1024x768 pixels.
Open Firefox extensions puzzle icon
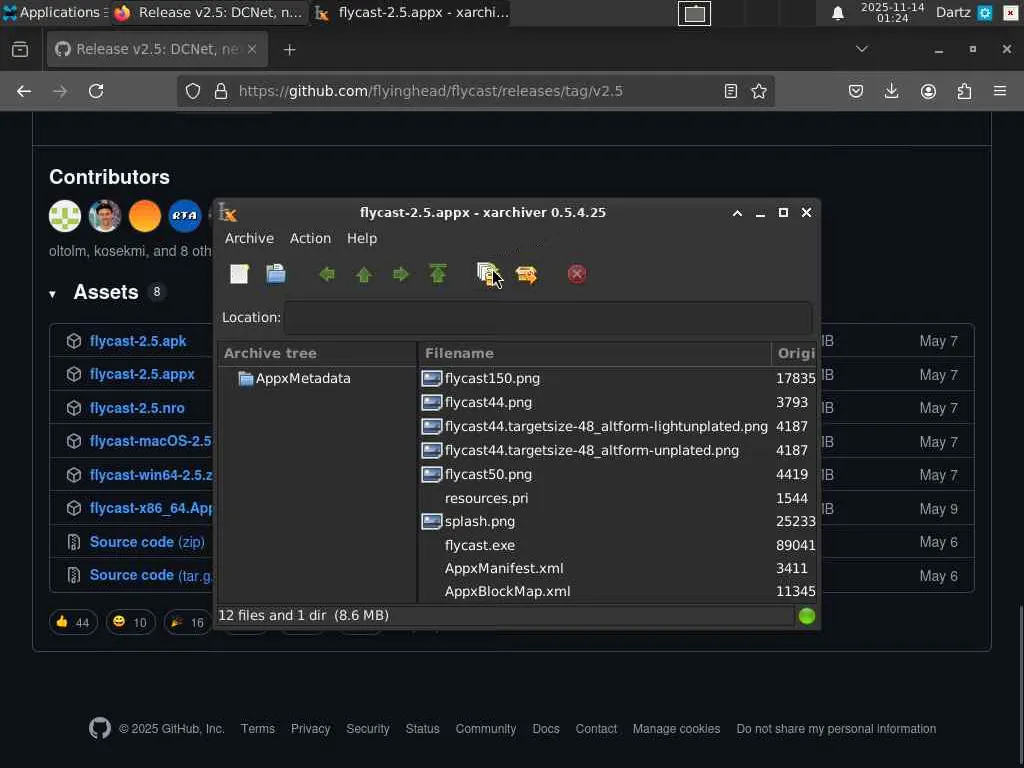click(x=965, y=91)
